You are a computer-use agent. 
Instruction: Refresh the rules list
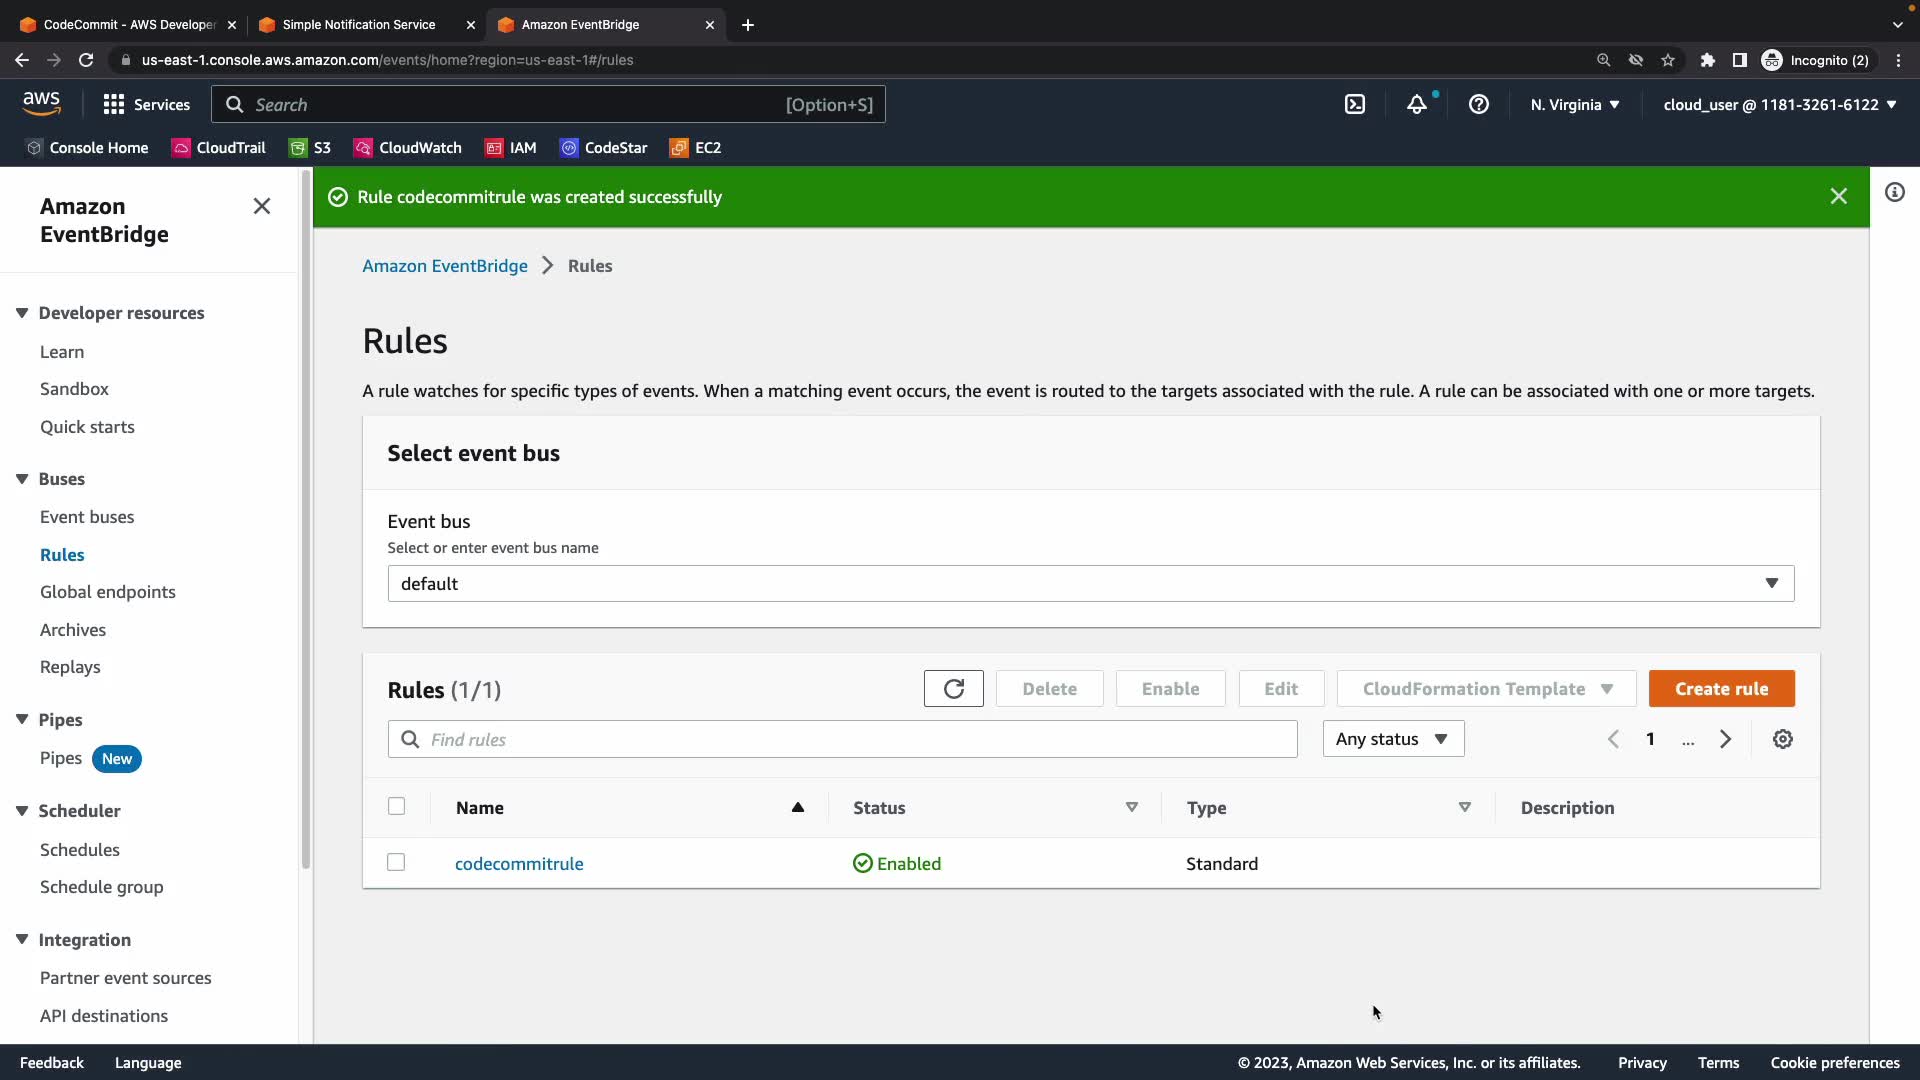tap(953, 689)
